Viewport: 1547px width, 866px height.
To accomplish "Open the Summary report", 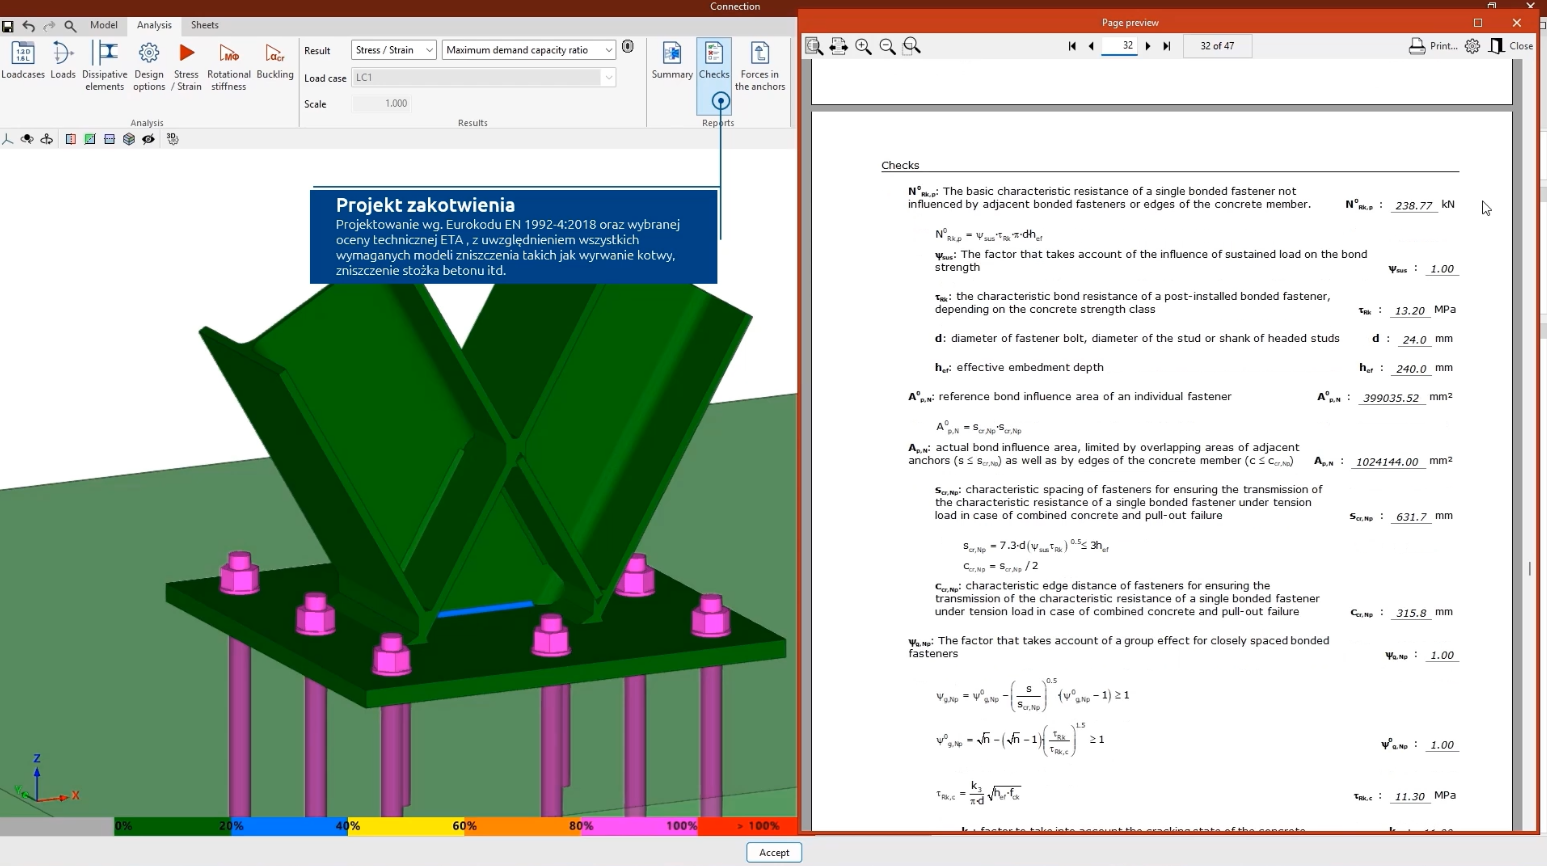I will [671, 61].
